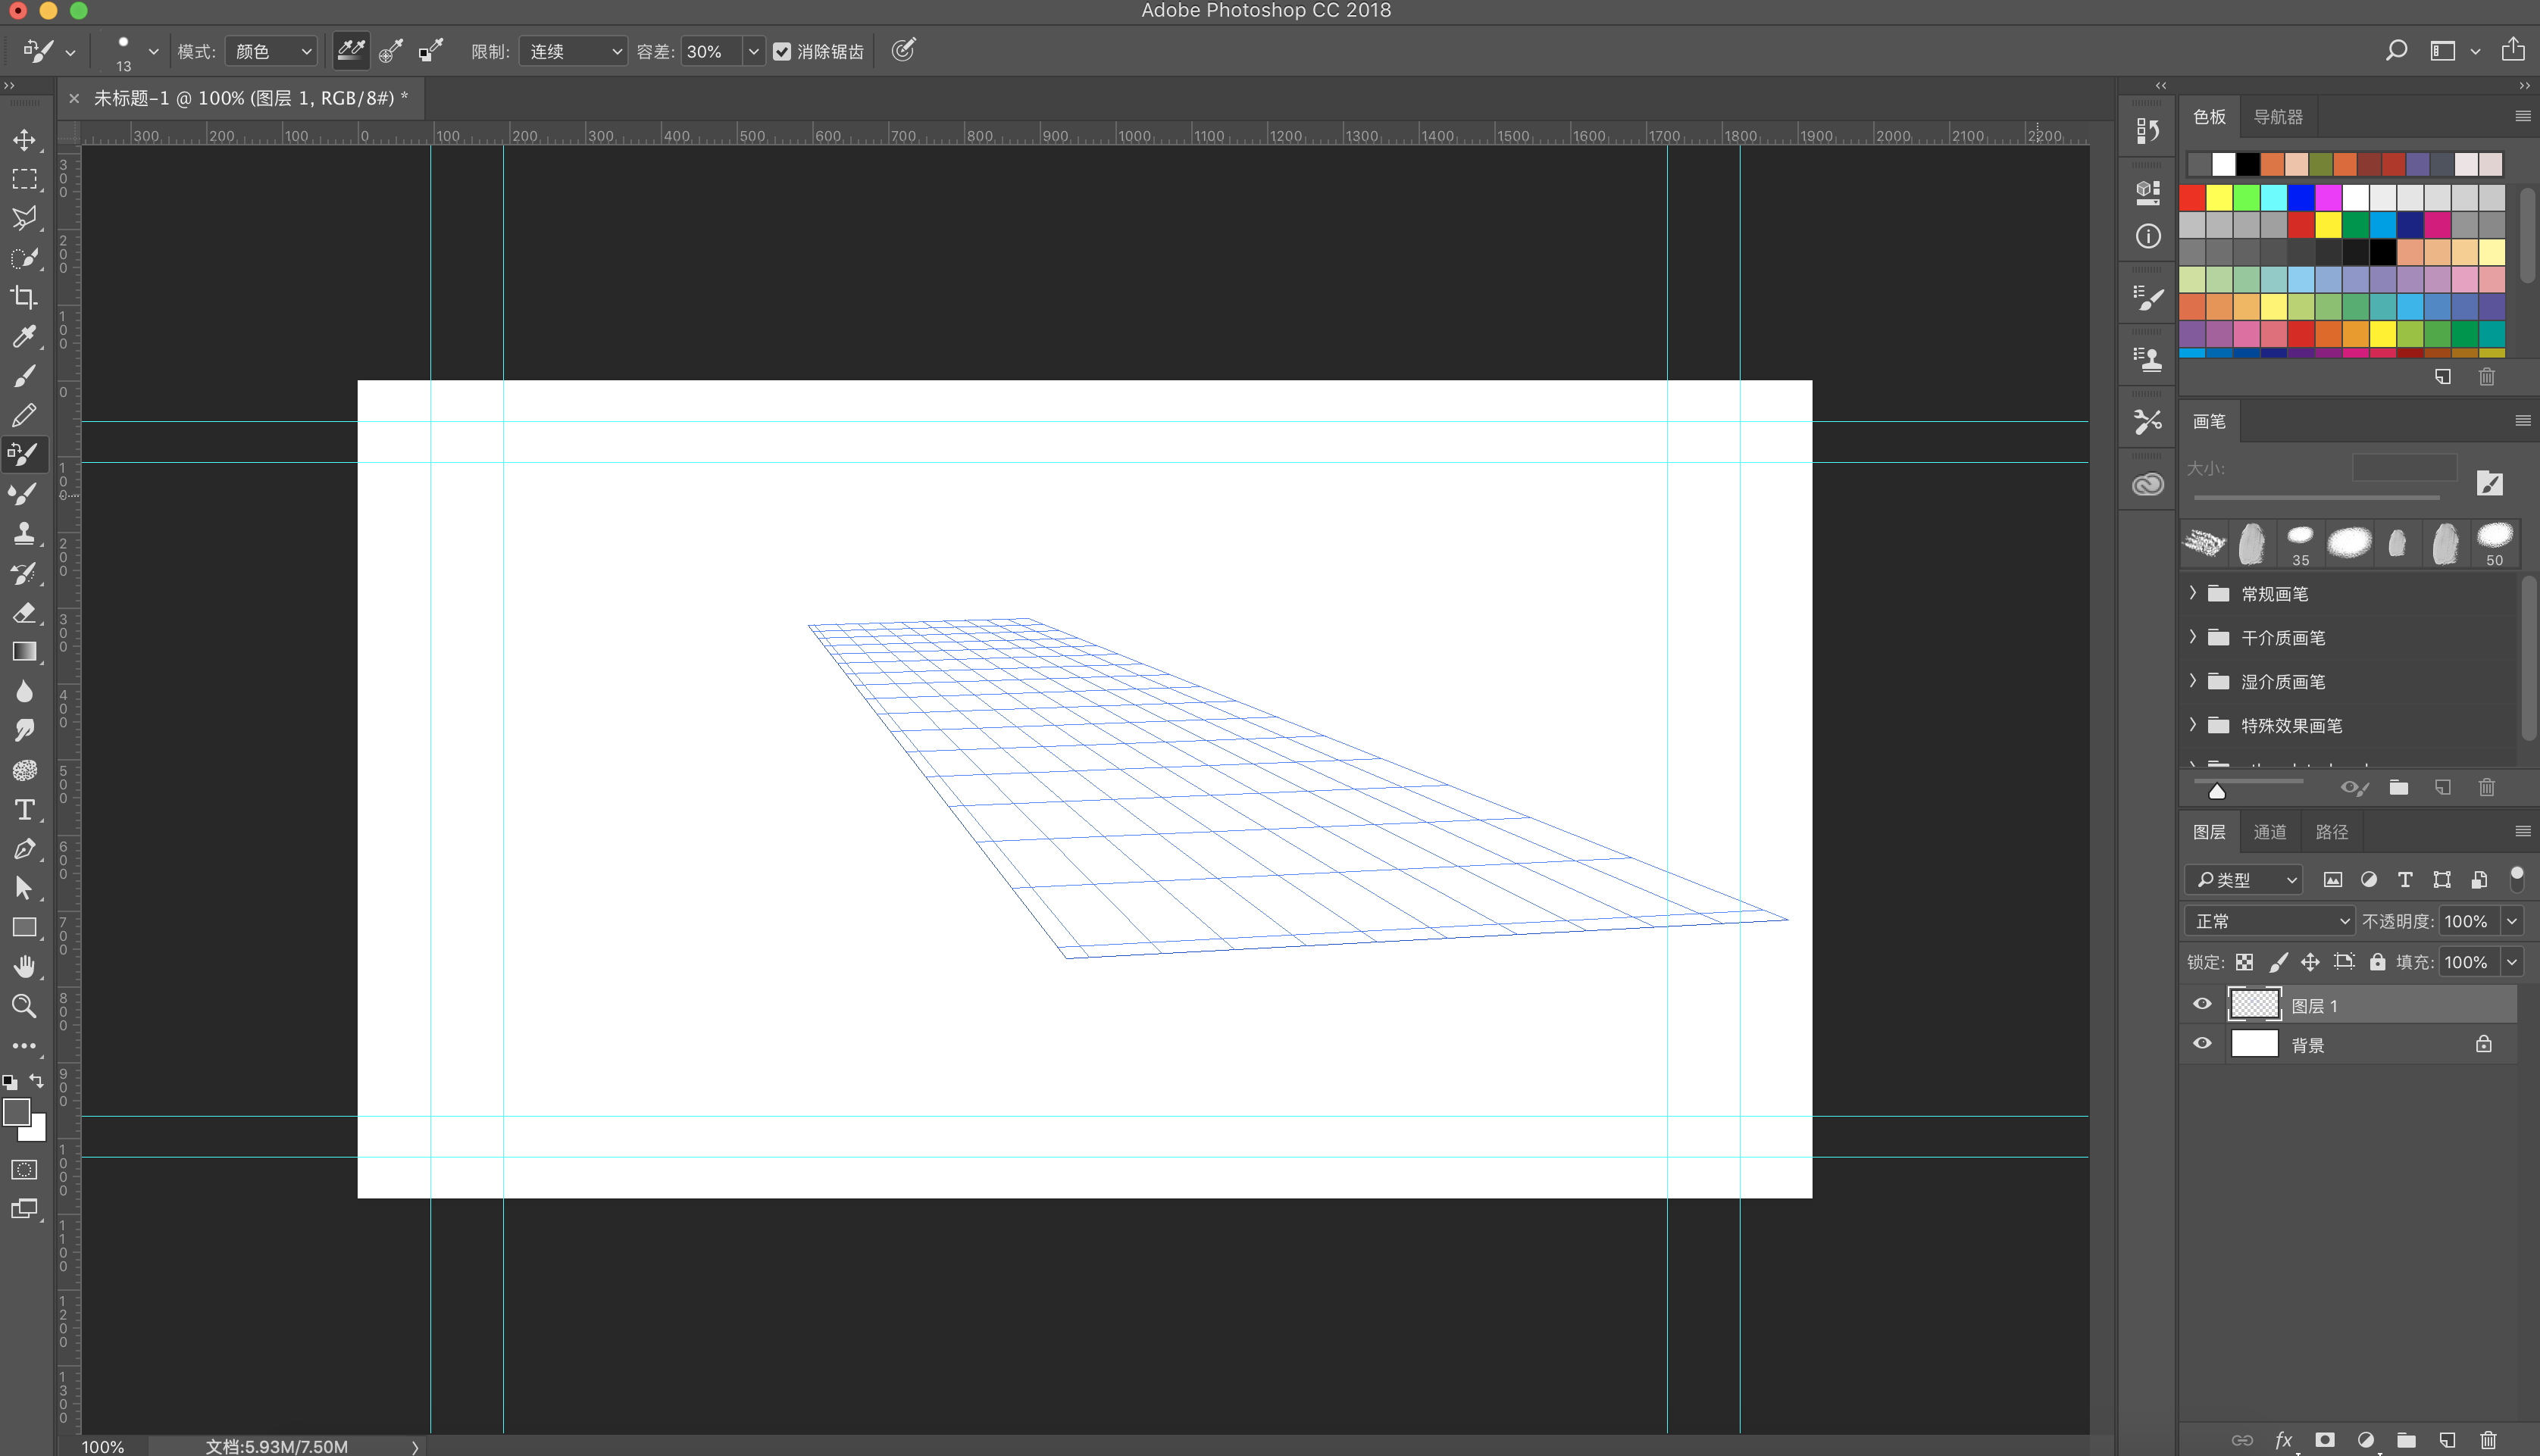Select the Eraser tool

tap(24, 612)
